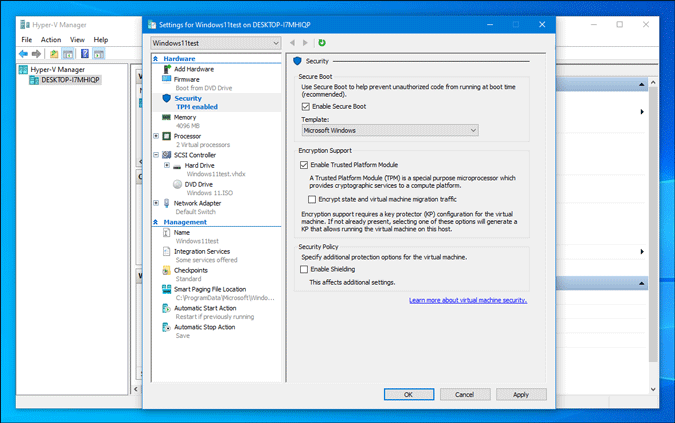
Task: Click the Apply button
Action: 521,394
